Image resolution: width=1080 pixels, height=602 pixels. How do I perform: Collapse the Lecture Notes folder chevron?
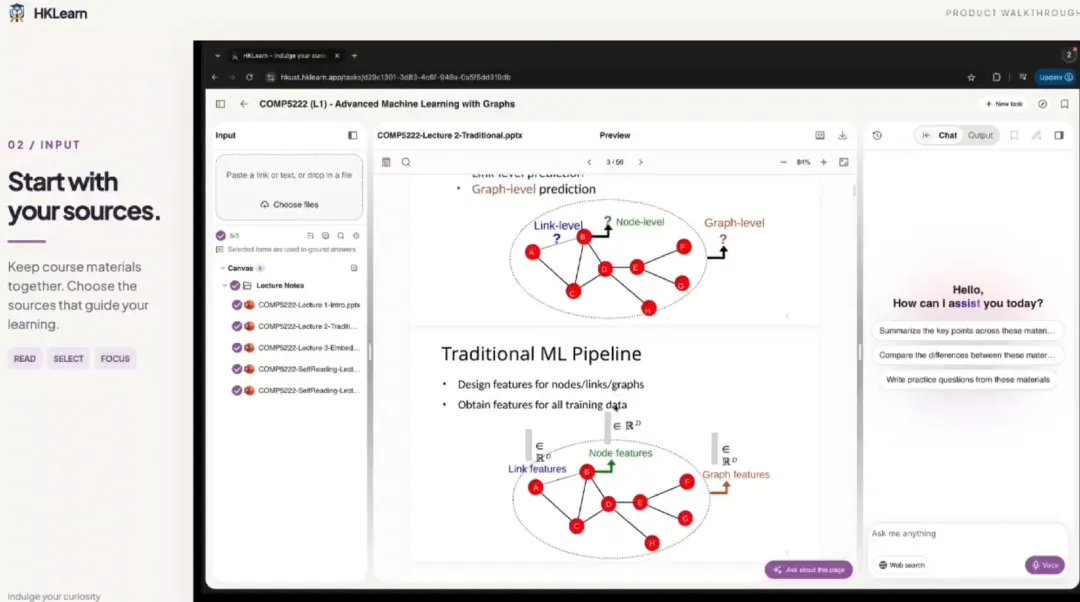pos(225,285)
